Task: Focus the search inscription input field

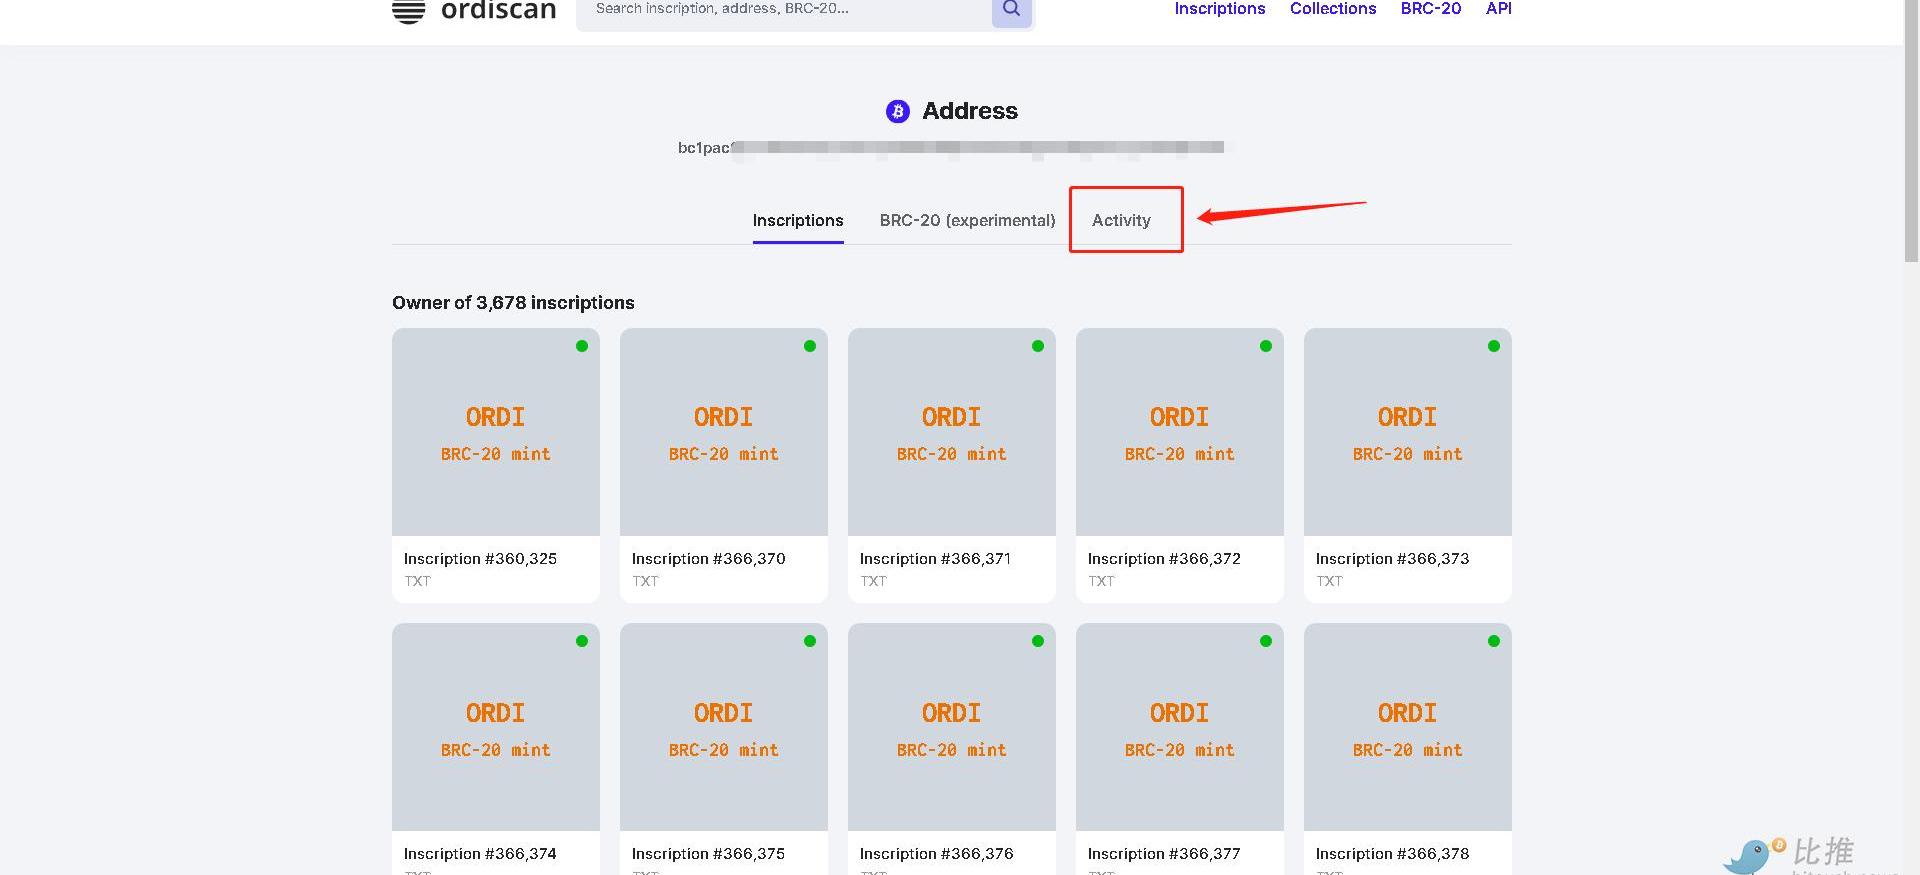Action: [780, 10]
